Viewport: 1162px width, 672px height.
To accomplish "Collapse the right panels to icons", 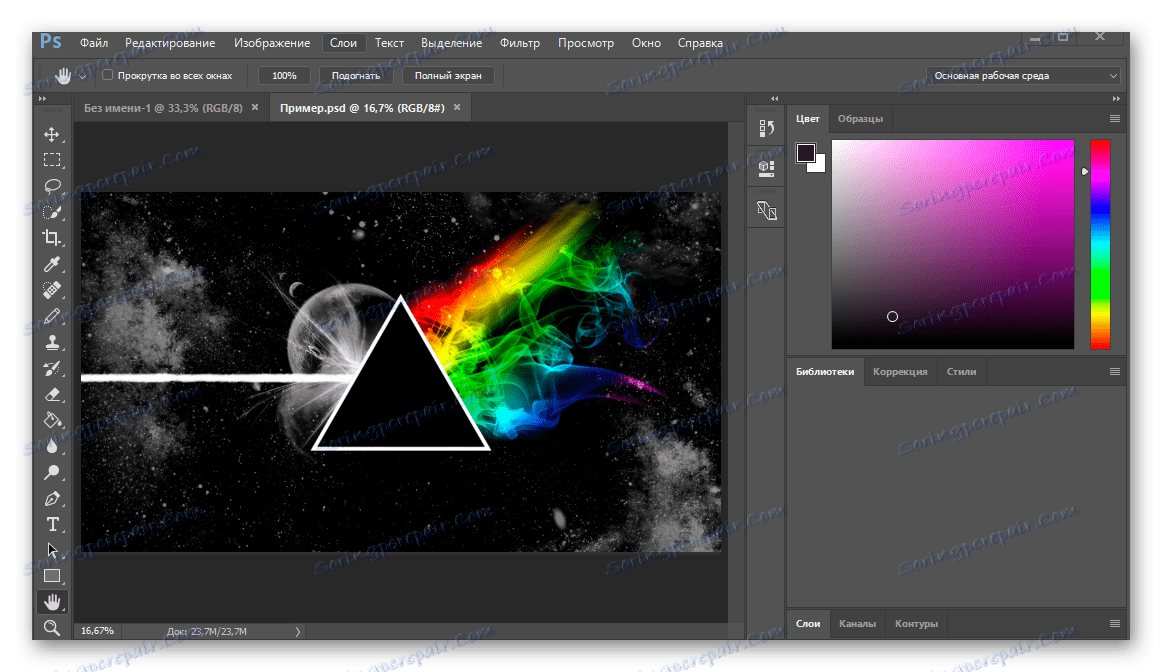I will tap(1115, 99).
